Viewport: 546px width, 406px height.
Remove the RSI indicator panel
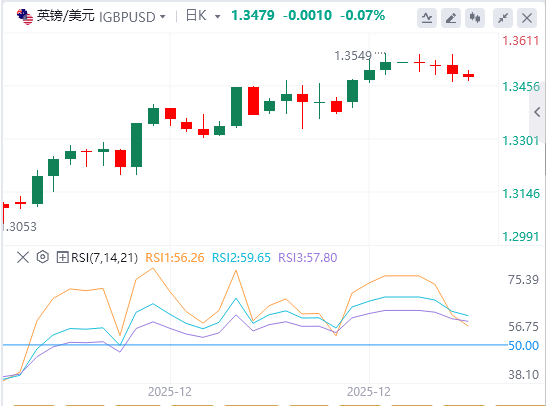coord(23,258)
